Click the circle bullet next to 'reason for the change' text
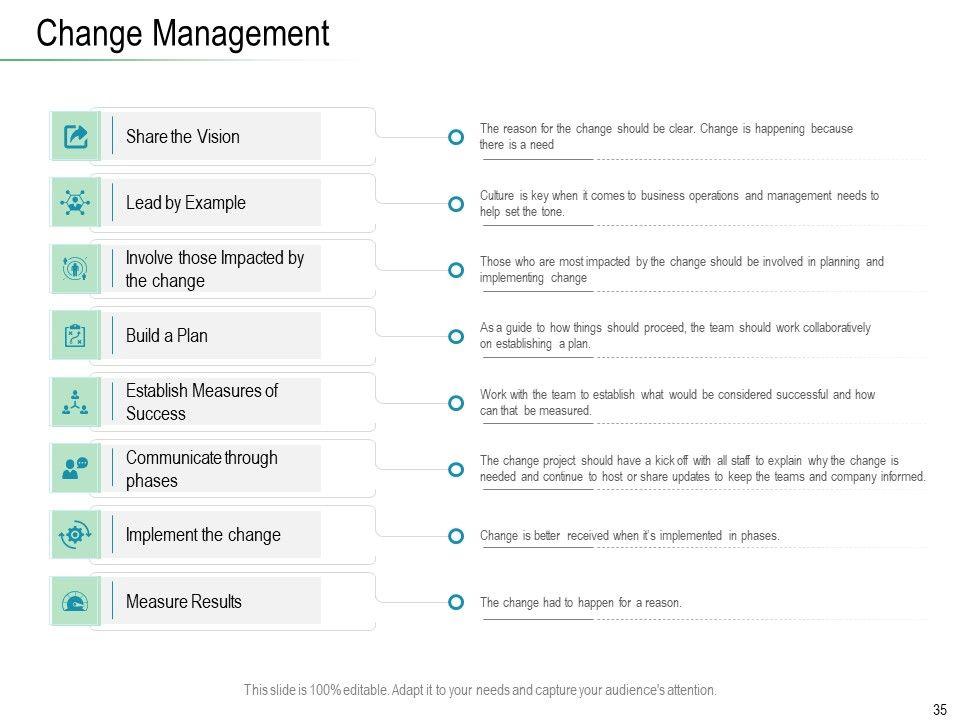 (x=456, y=137)
